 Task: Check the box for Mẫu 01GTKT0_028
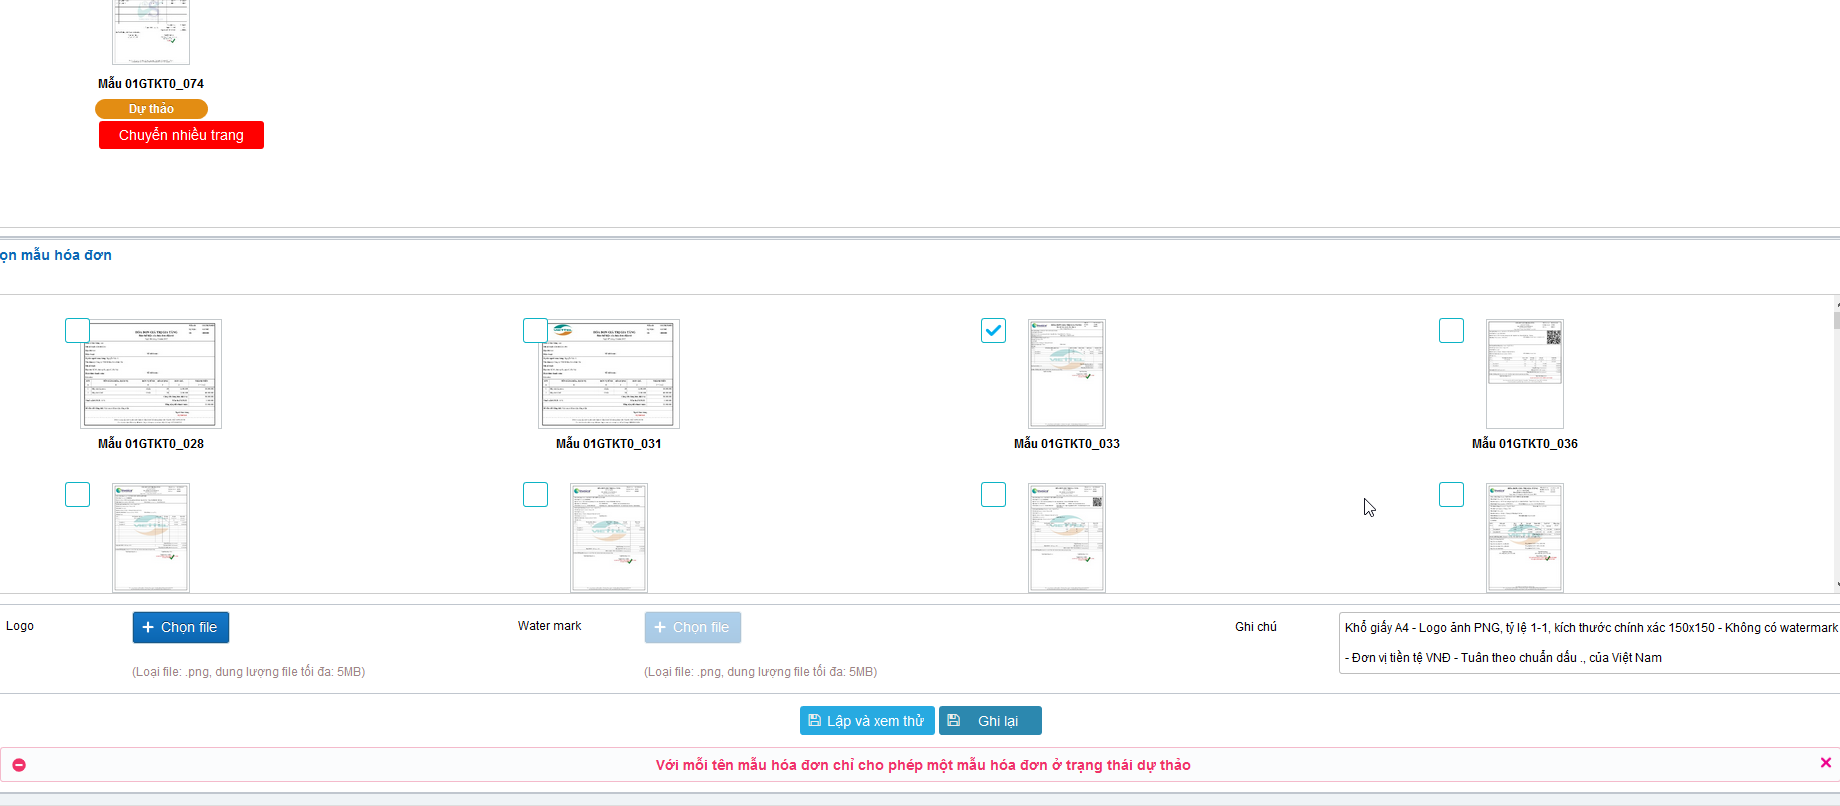coord(77,331)
